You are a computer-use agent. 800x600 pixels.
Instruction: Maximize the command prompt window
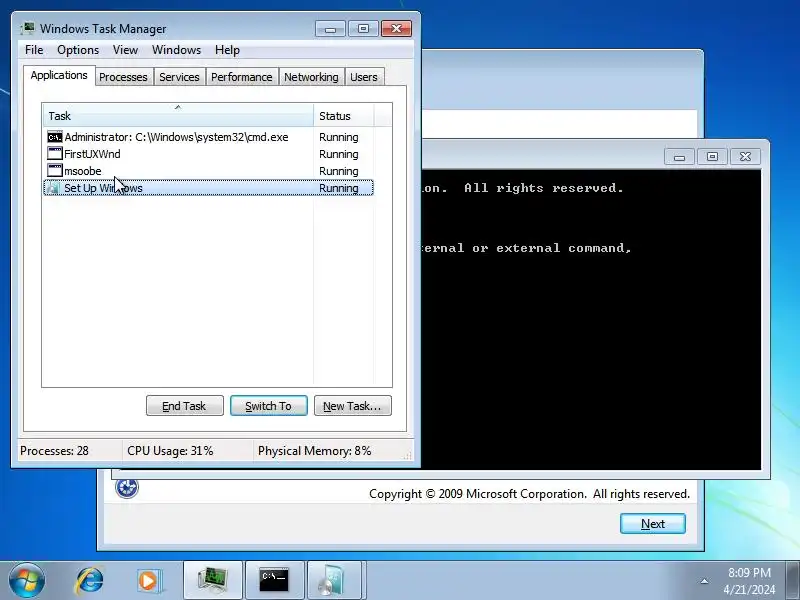tap(712, 157)
